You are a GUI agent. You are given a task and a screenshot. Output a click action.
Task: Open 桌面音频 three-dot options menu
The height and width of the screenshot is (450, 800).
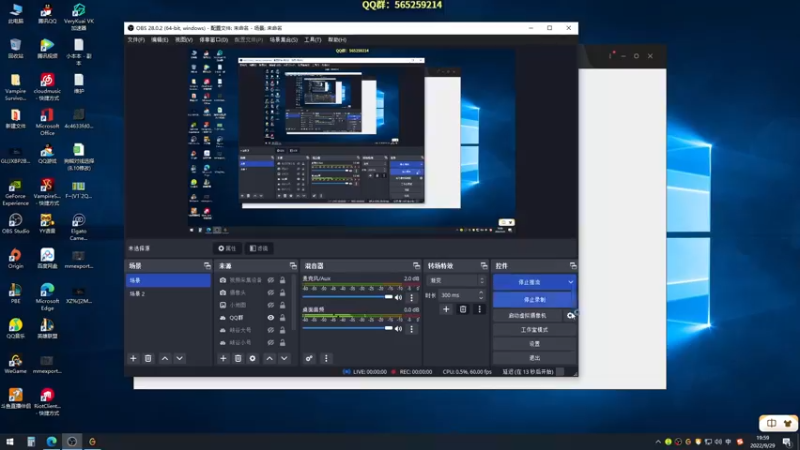[x=412, y=329]
